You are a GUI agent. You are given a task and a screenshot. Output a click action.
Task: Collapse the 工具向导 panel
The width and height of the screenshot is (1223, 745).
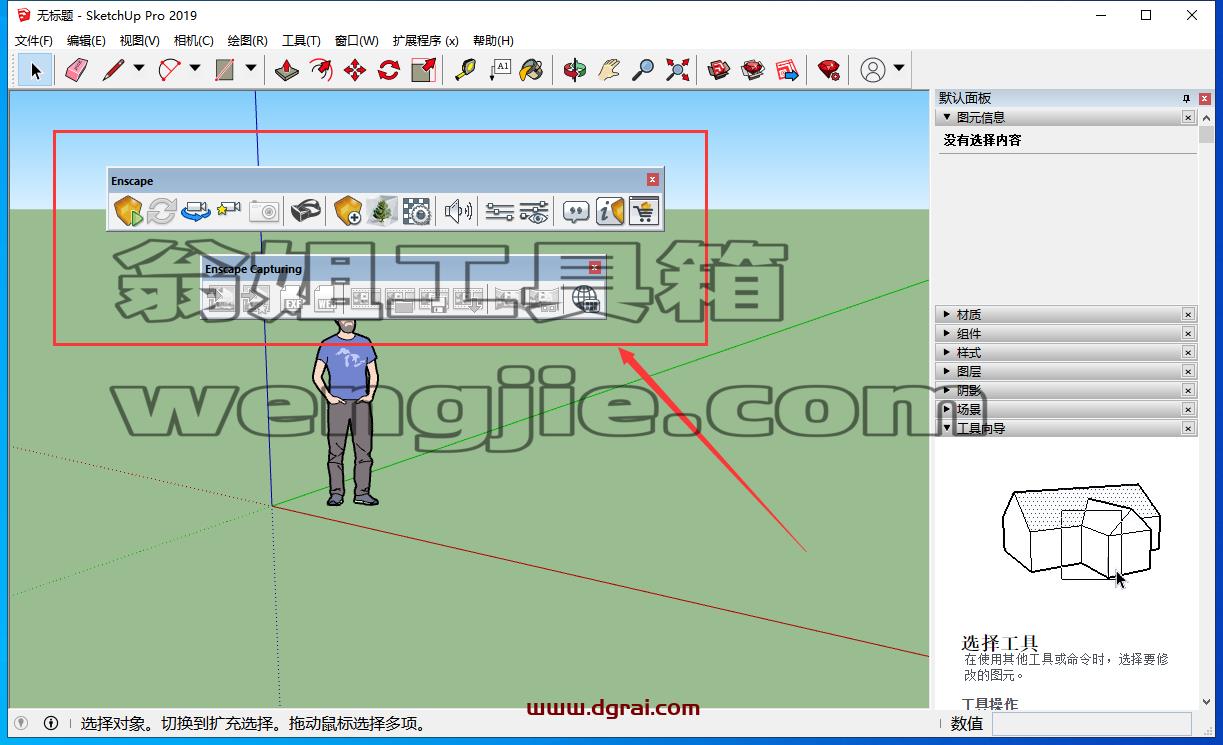[x=947, y=428]
